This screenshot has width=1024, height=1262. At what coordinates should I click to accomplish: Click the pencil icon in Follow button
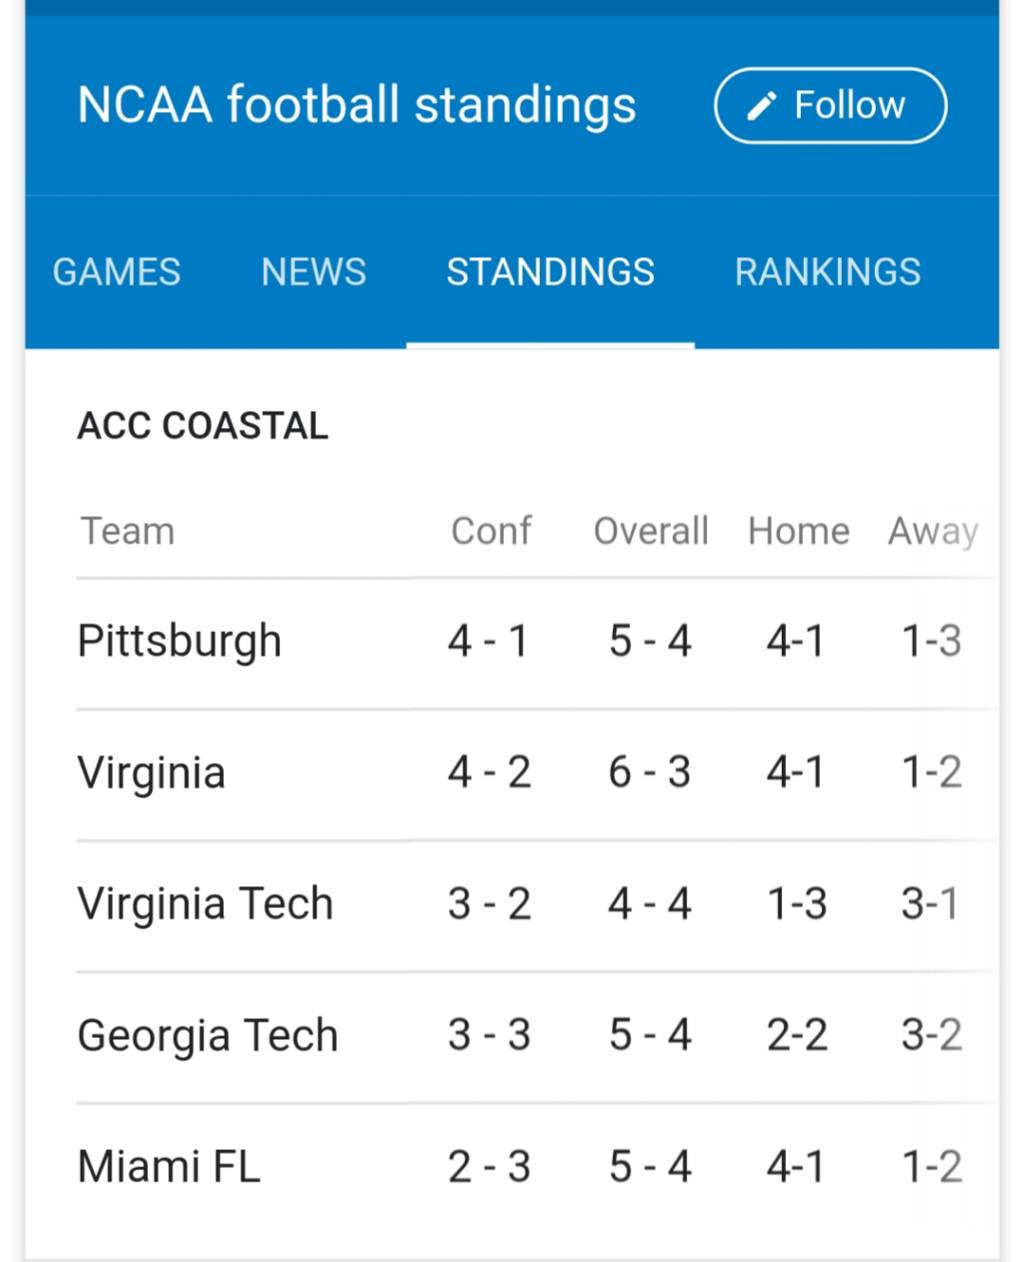pyautogui.click(x=762, y=105)
